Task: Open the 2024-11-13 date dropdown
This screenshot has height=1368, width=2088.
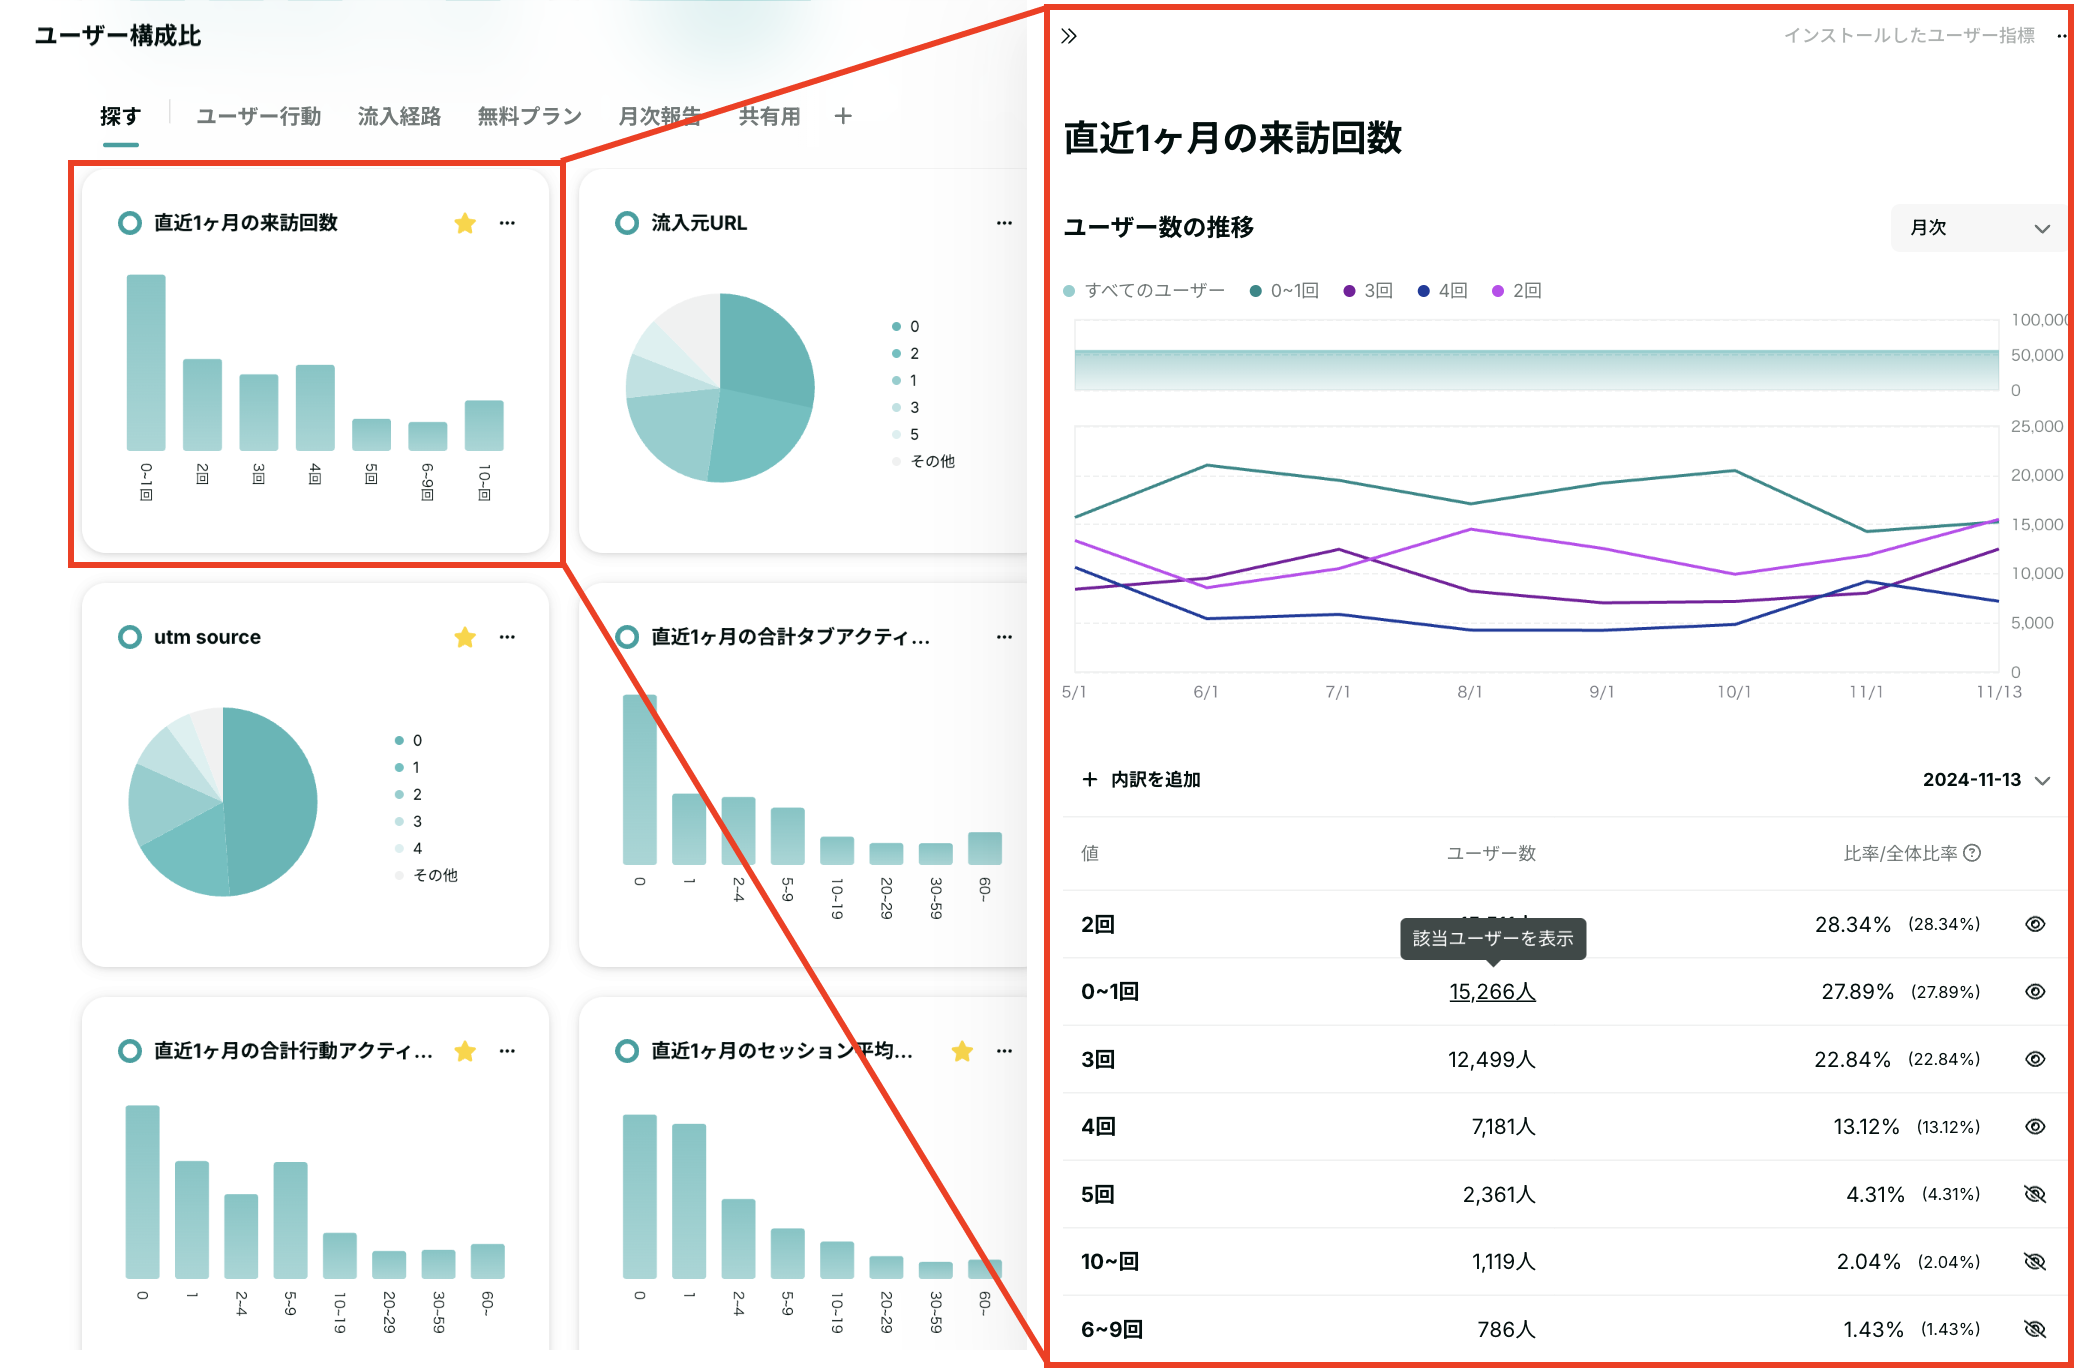Action: point(1986,780)
